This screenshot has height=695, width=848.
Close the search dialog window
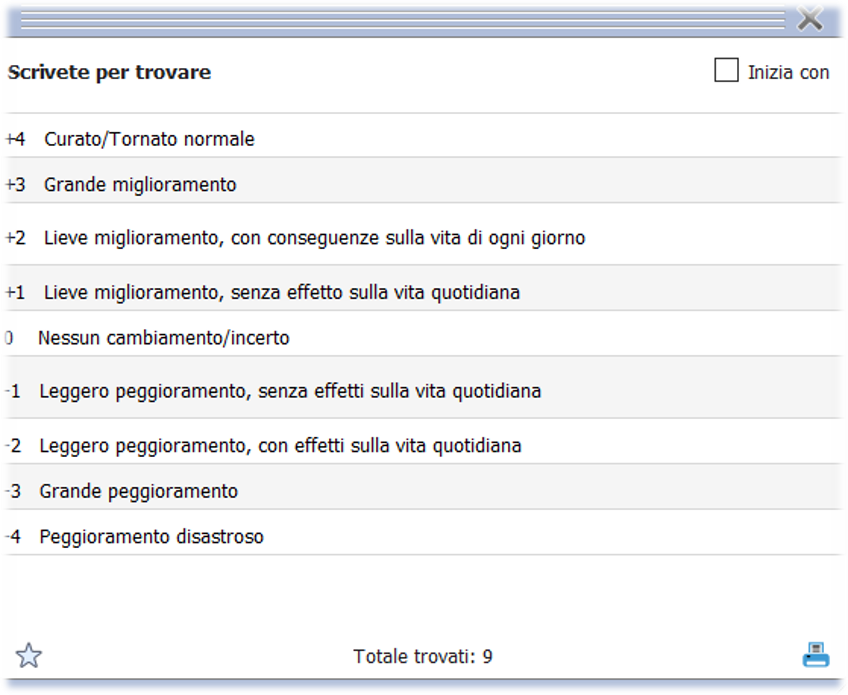pyautogui.click(x=810, y=17)
